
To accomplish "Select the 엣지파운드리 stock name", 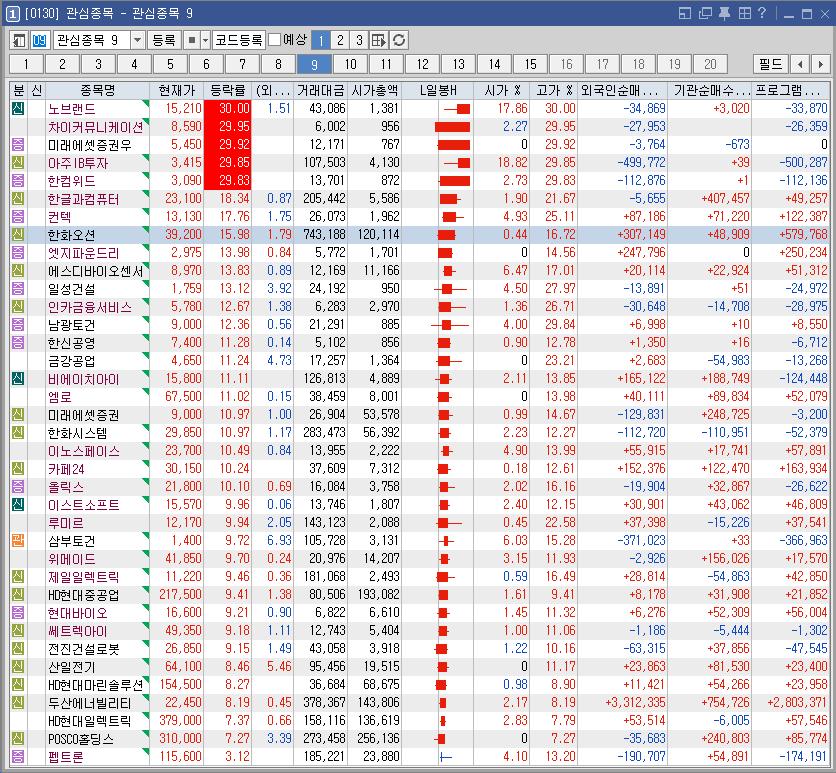I will [83, 253].
